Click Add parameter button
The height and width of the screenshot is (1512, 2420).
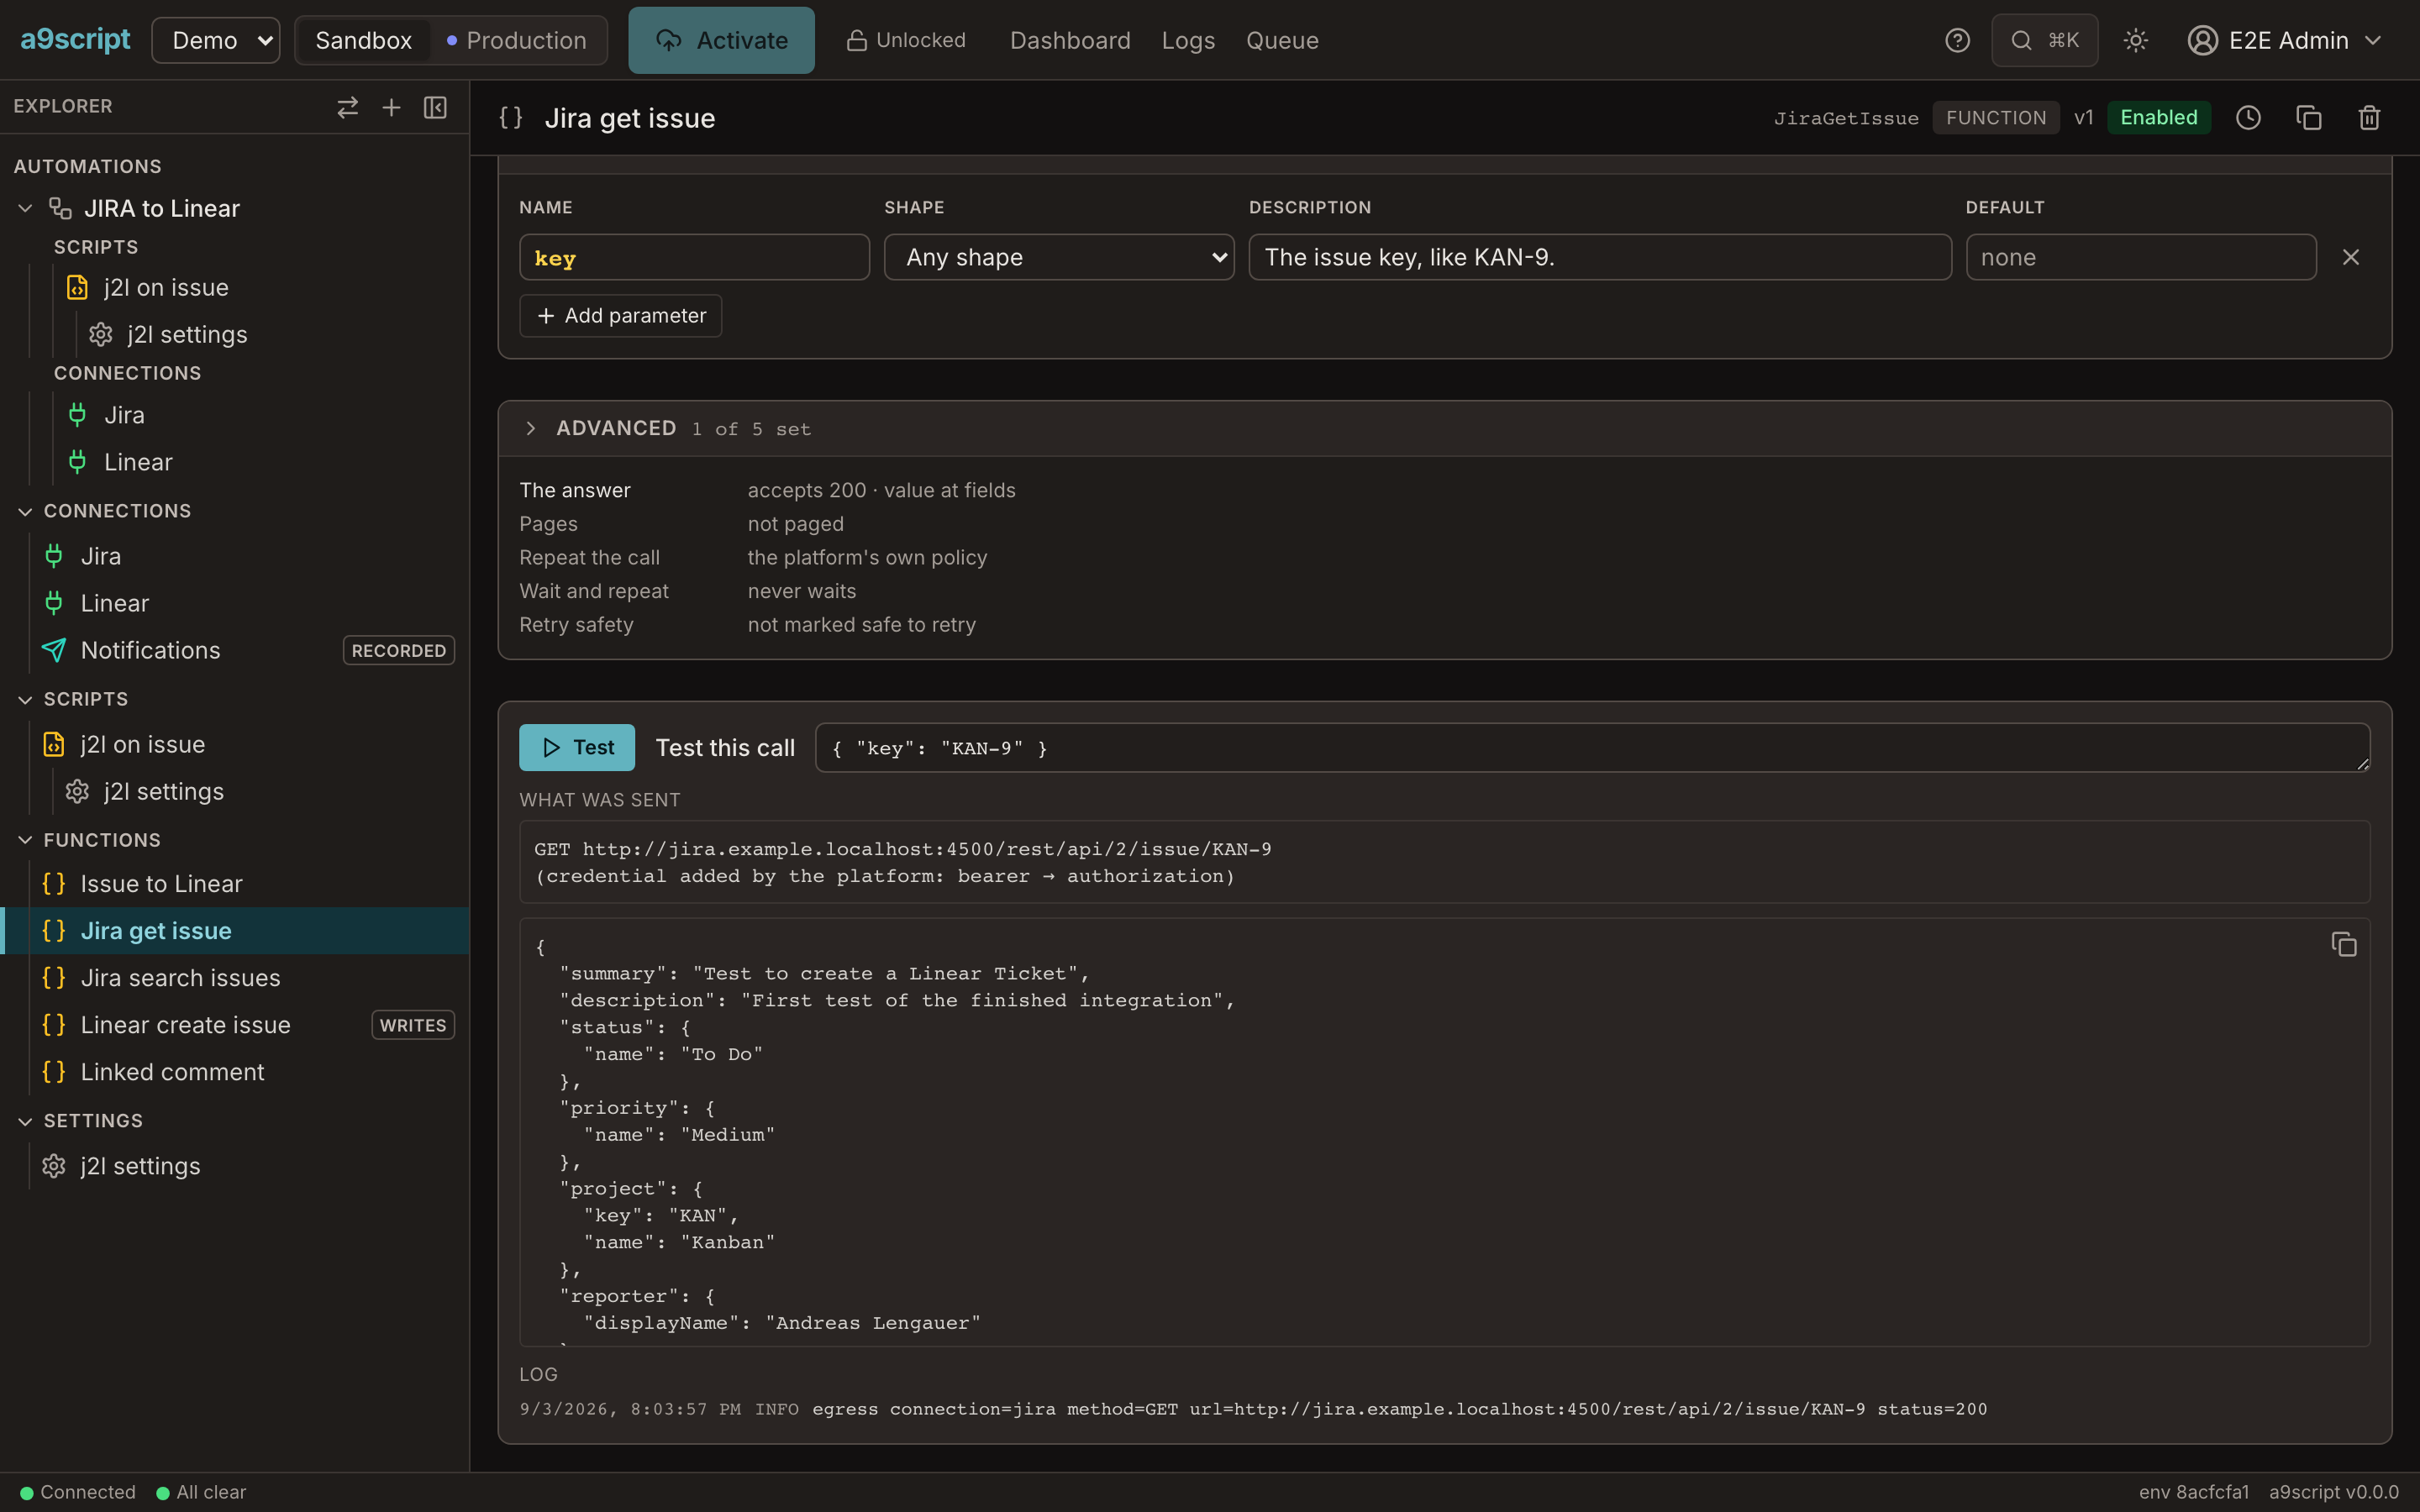(x=621, y=315)
